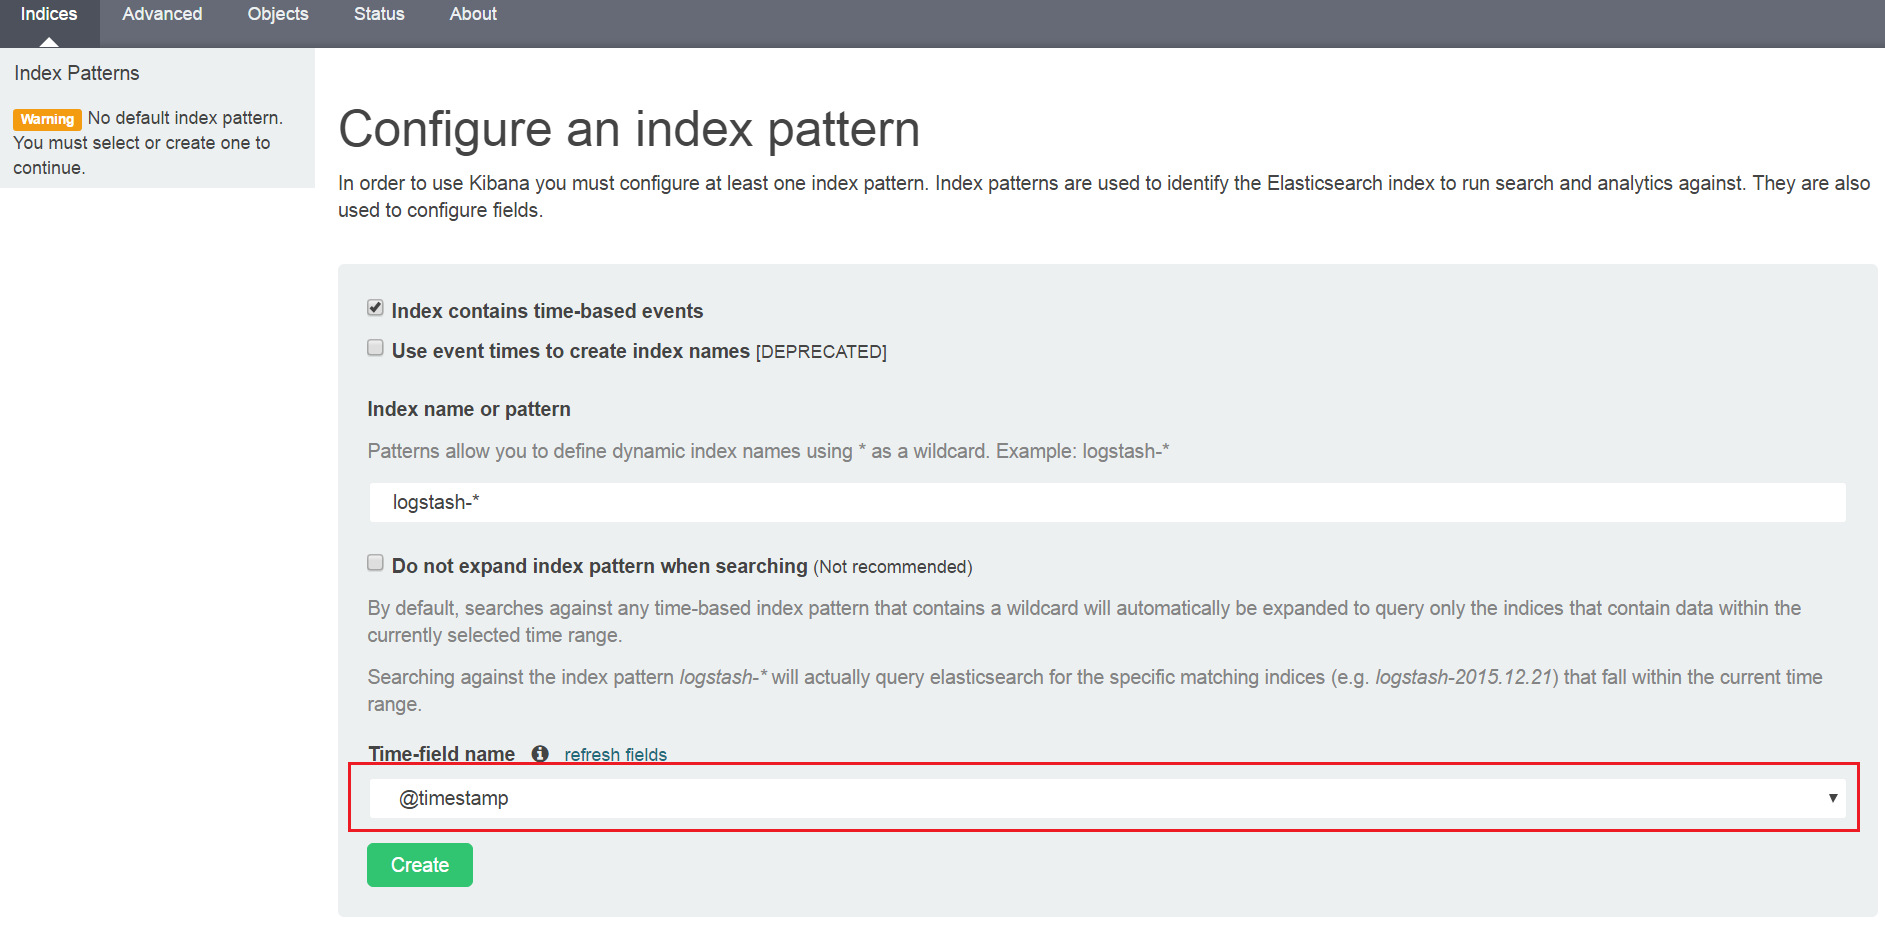The image size is (1885, 927).
Task: Open the About tab
Action: 473,14
